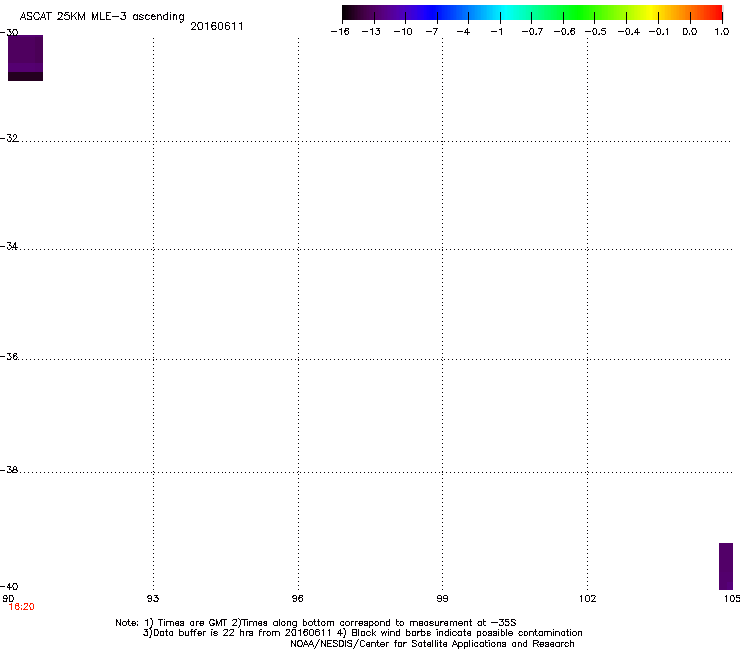Viewport: 740px width, 650px height.
Task: Click the purple data strip near longitude 105
Action: point(726,566)
